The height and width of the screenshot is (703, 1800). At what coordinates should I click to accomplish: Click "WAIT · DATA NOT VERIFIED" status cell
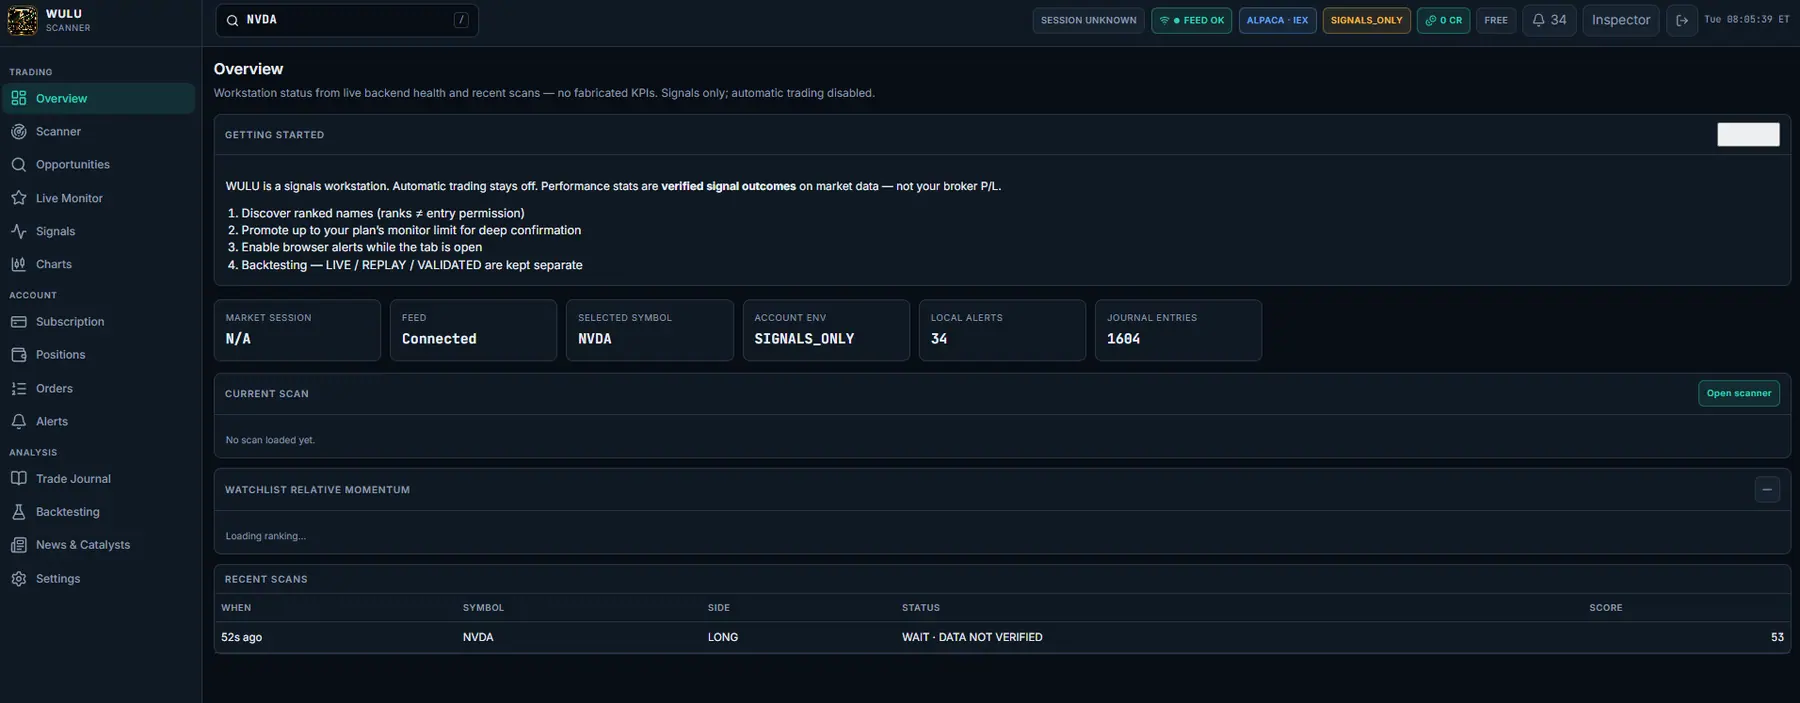(972, 637)
